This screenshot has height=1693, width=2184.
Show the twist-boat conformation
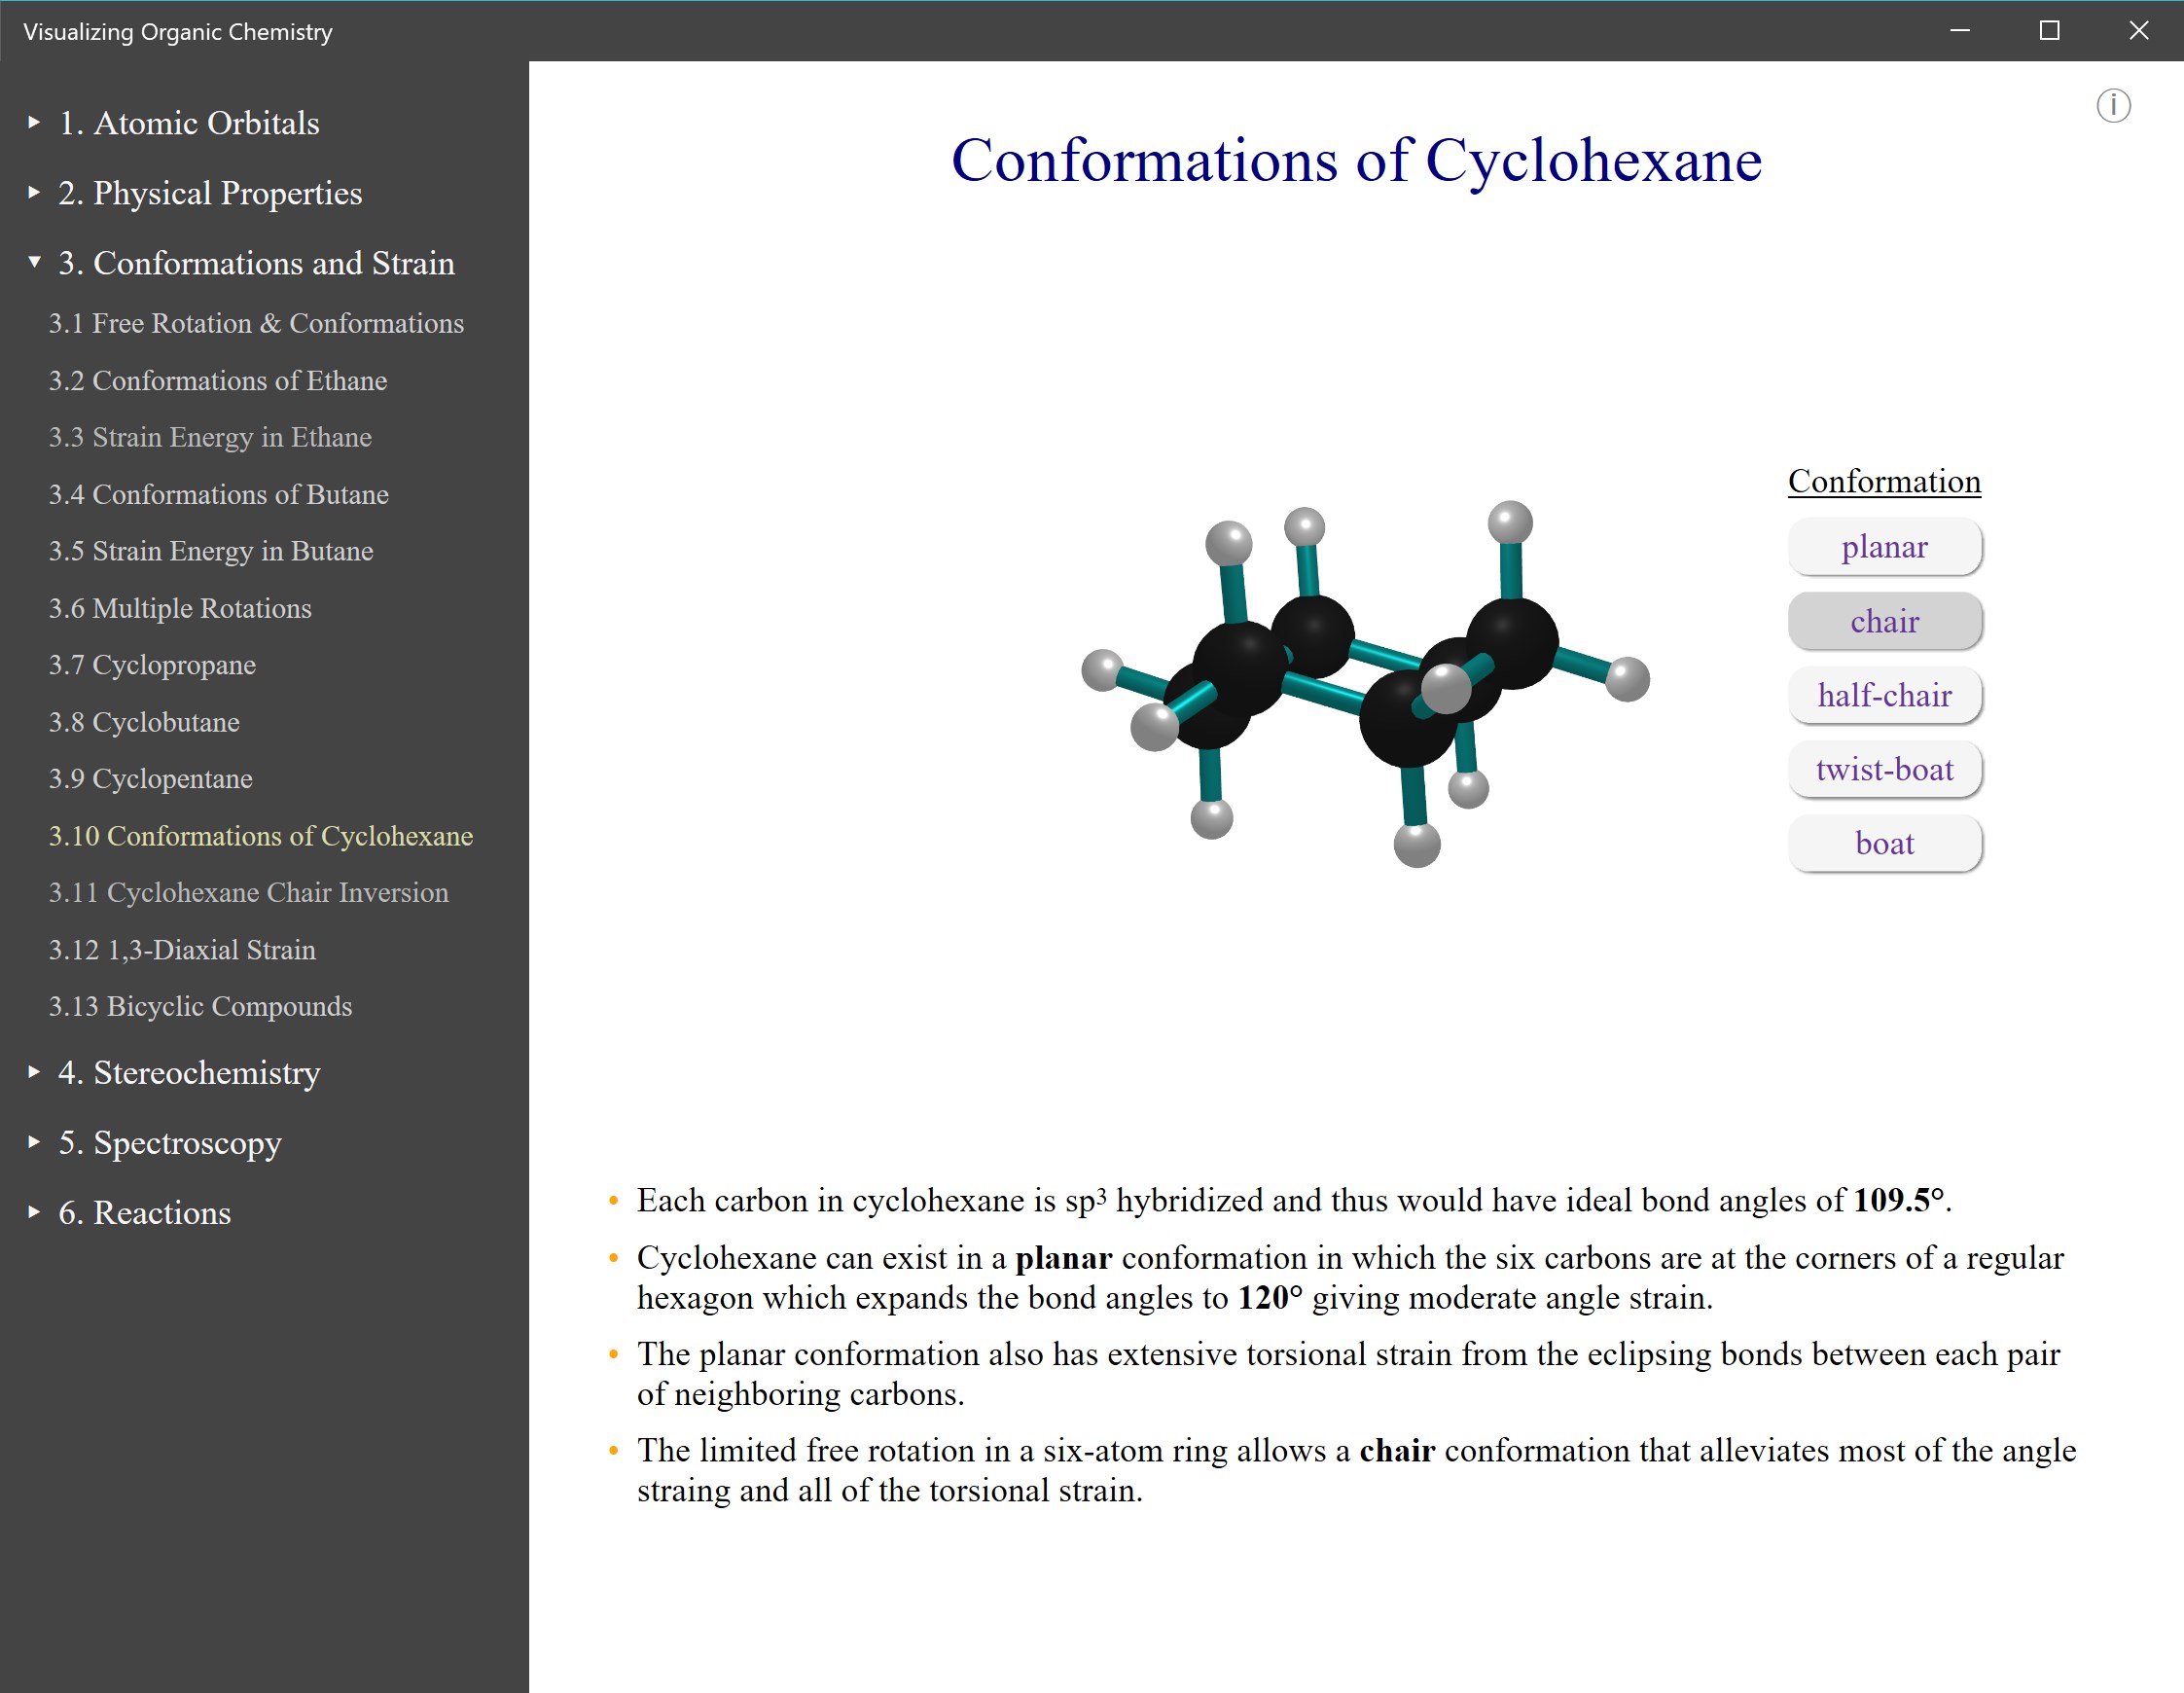(x=1883, y=769)
